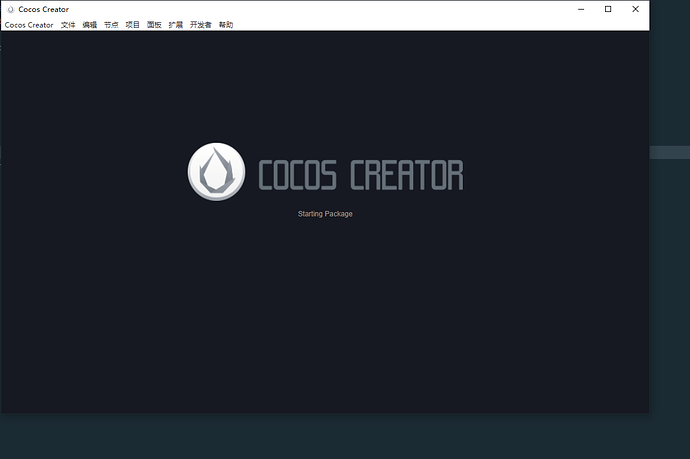
Task: Open the 文件 (File) menu
Action: (x=68, y=25)
